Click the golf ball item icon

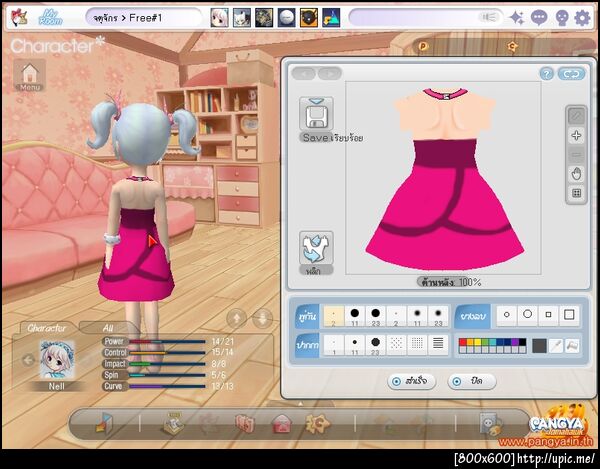(x=286, y=18)
